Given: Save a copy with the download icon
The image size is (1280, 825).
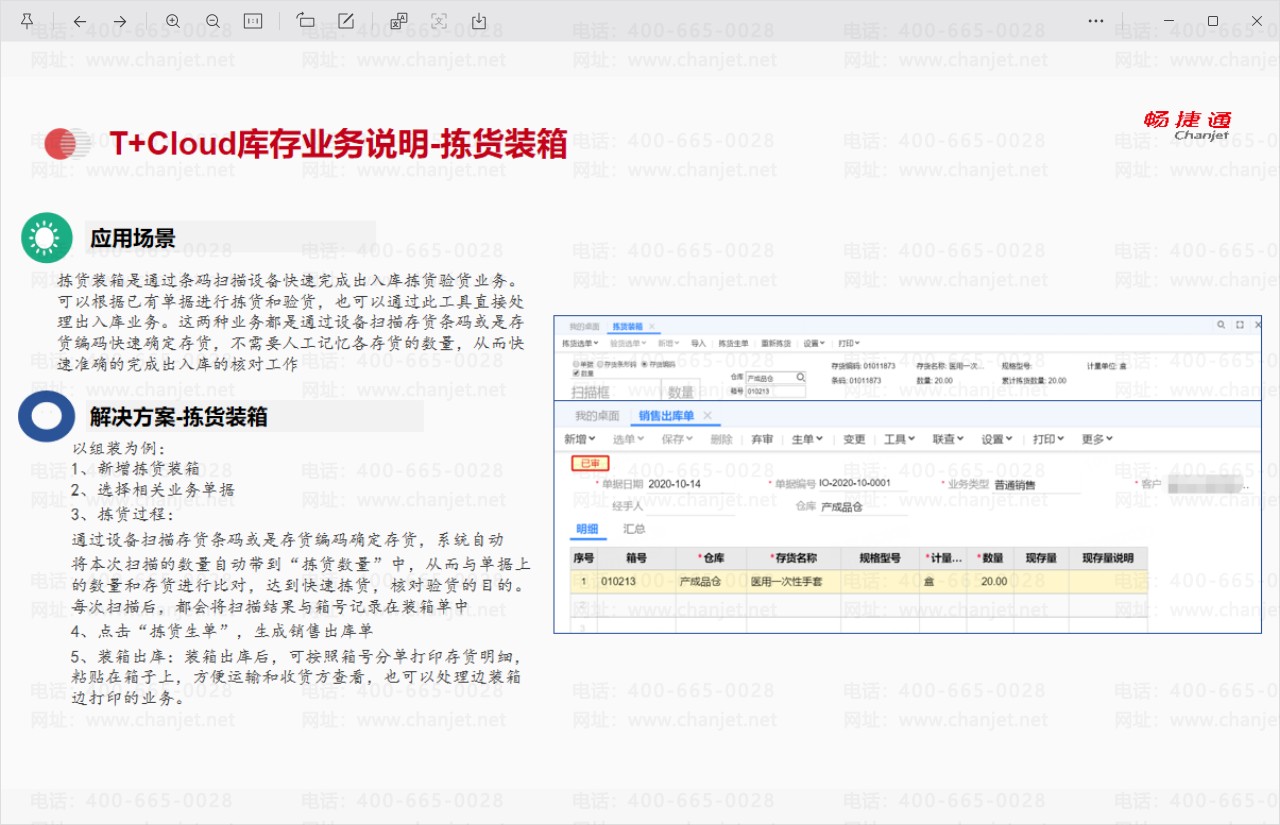Looking at the screenshot, I should (x=479, y=21).
